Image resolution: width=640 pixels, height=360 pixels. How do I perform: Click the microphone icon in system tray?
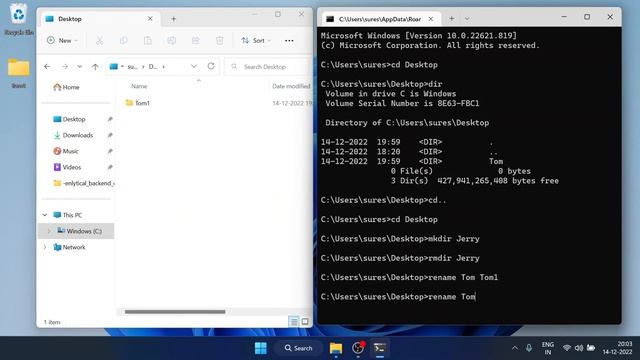tap(529, 348)
